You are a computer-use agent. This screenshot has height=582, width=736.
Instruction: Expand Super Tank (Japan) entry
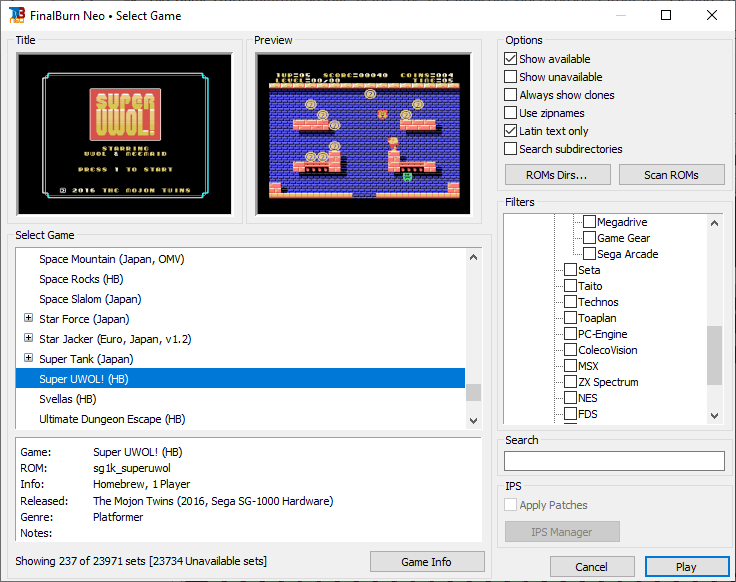coord(29,358)
